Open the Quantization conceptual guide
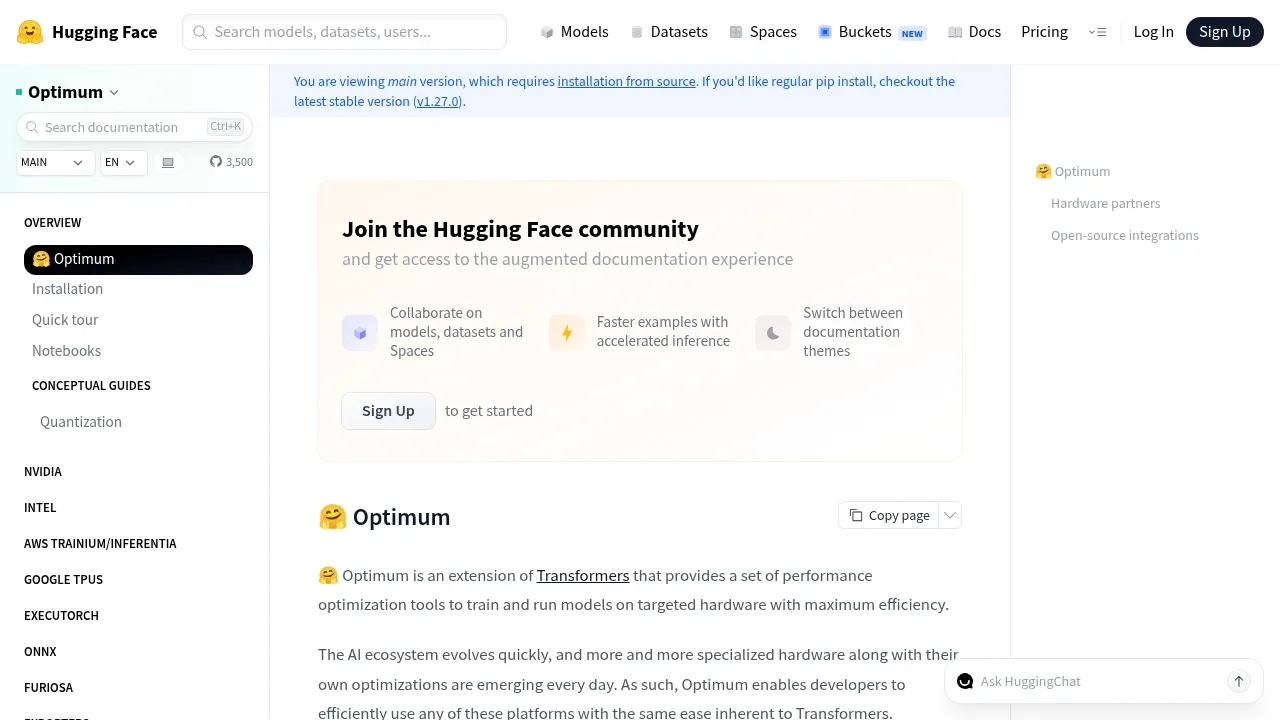 [x=81, y=422]
